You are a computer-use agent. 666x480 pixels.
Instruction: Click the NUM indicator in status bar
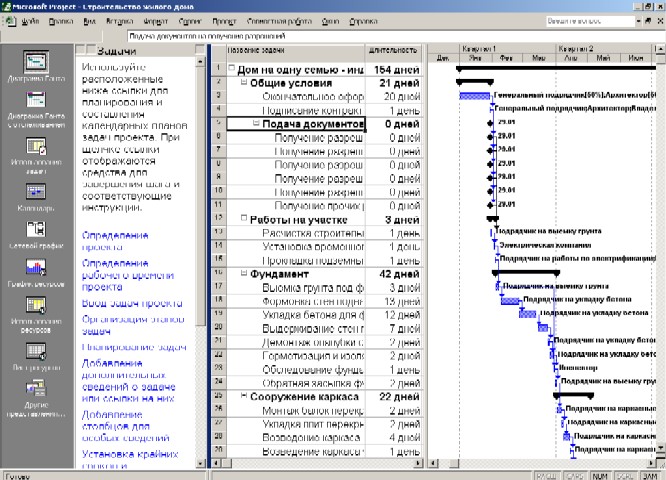pyautogui.click(x=600, y=476)
